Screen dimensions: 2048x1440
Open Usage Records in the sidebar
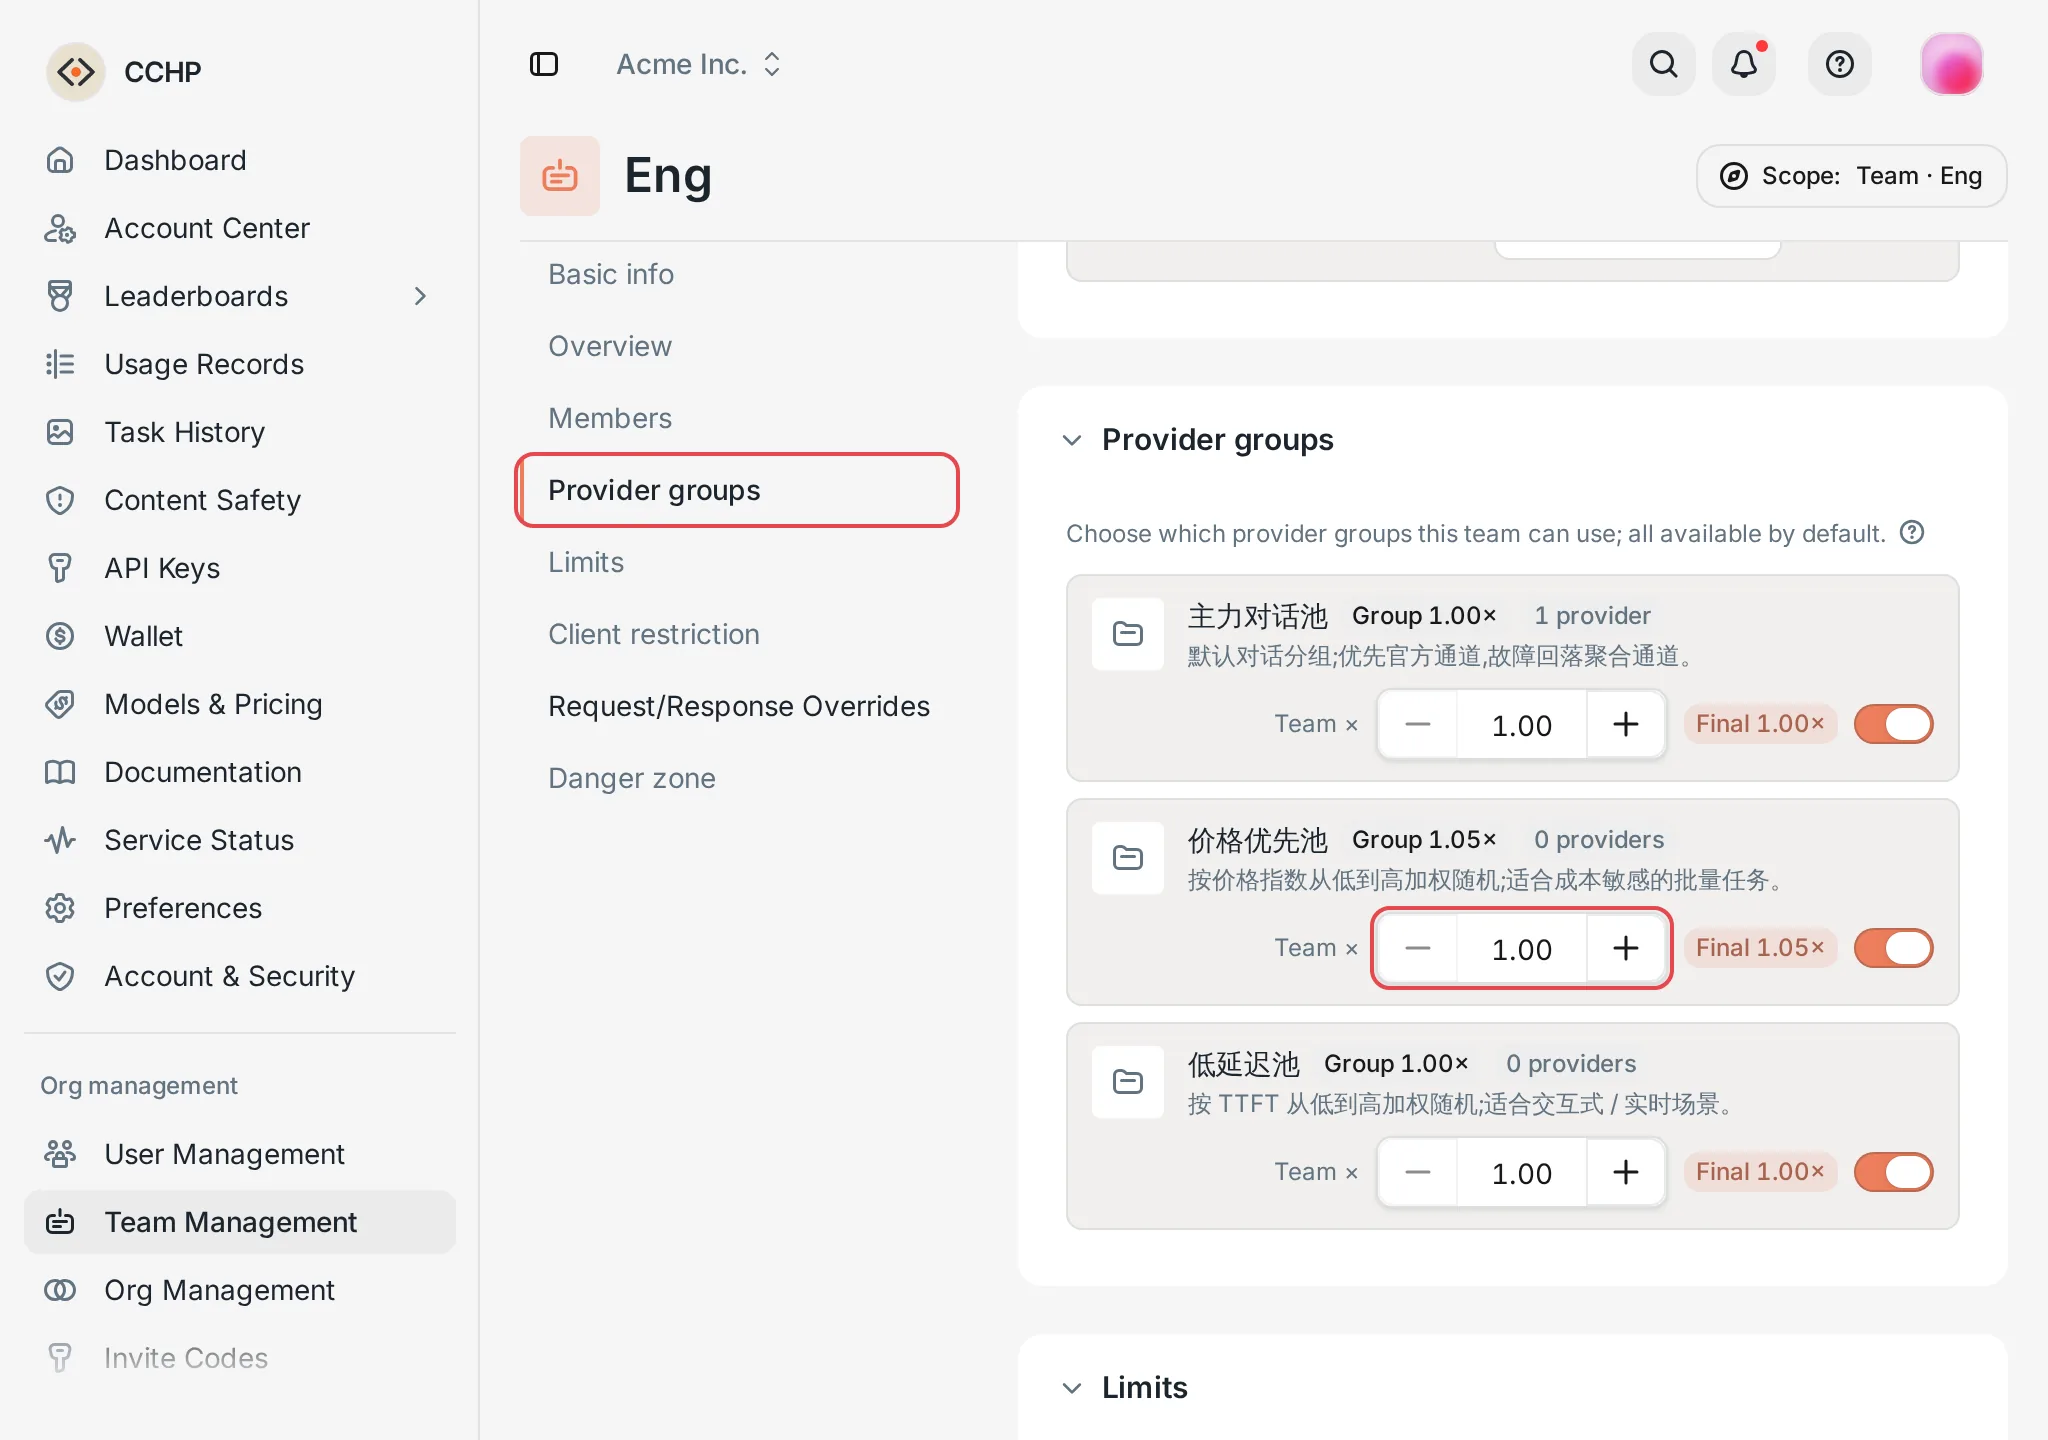coord(240,364)
